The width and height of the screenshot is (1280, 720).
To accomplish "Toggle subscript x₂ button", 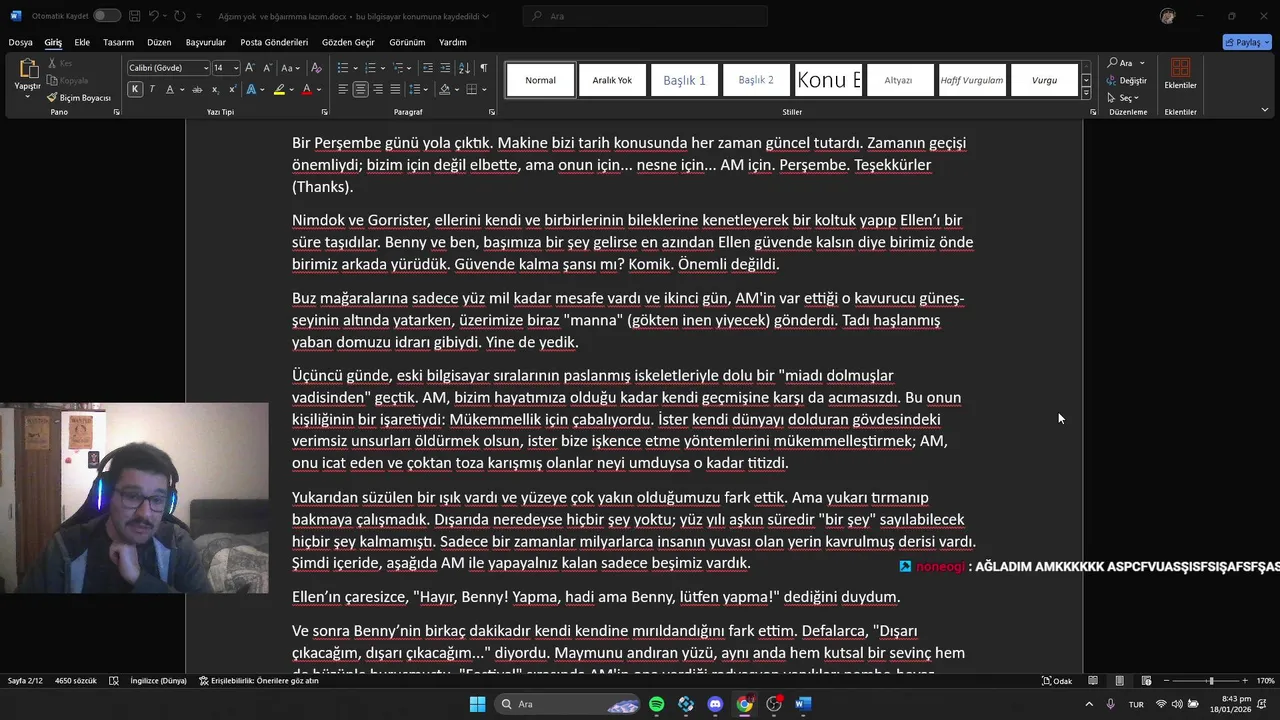I will coord(215,89).
